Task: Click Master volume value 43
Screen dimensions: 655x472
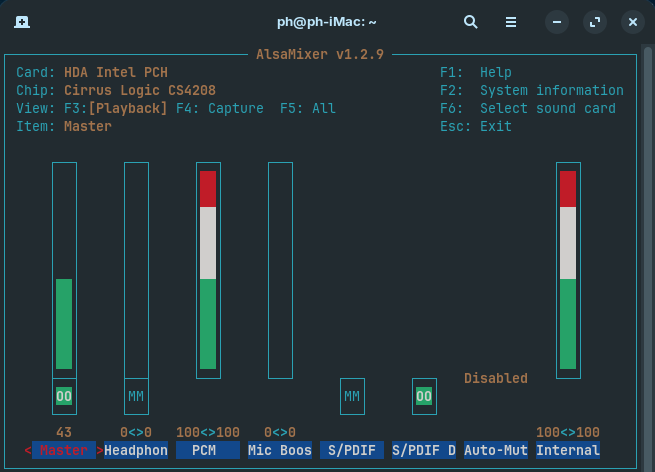Action: coord(64,432)
